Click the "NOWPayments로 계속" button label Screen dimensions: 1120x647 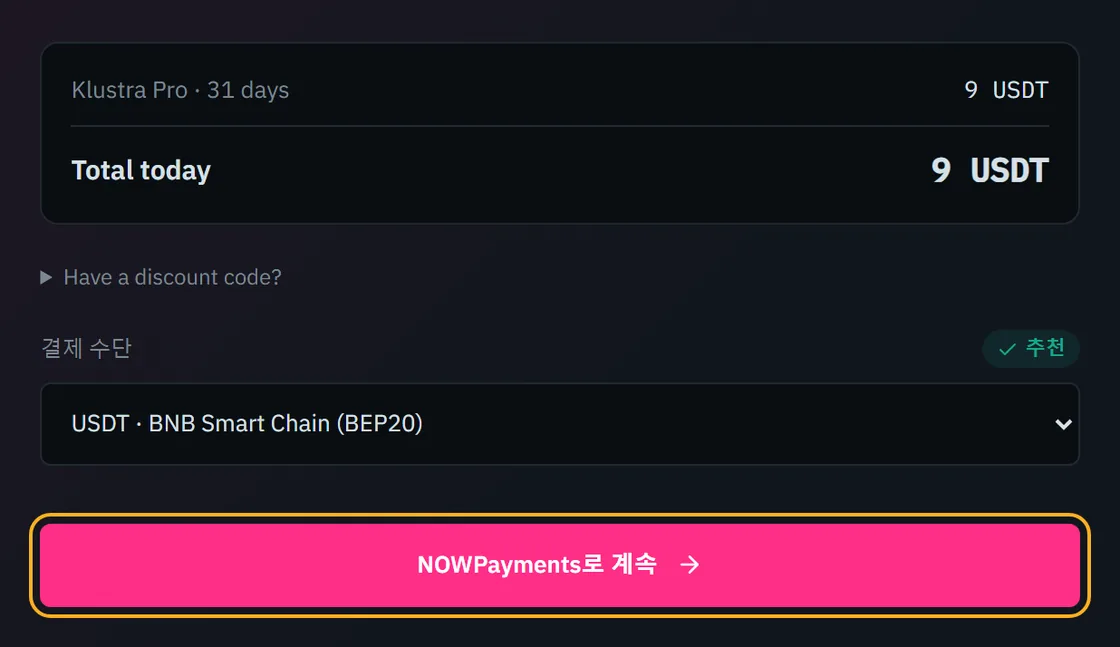click(x=536, y=565)
